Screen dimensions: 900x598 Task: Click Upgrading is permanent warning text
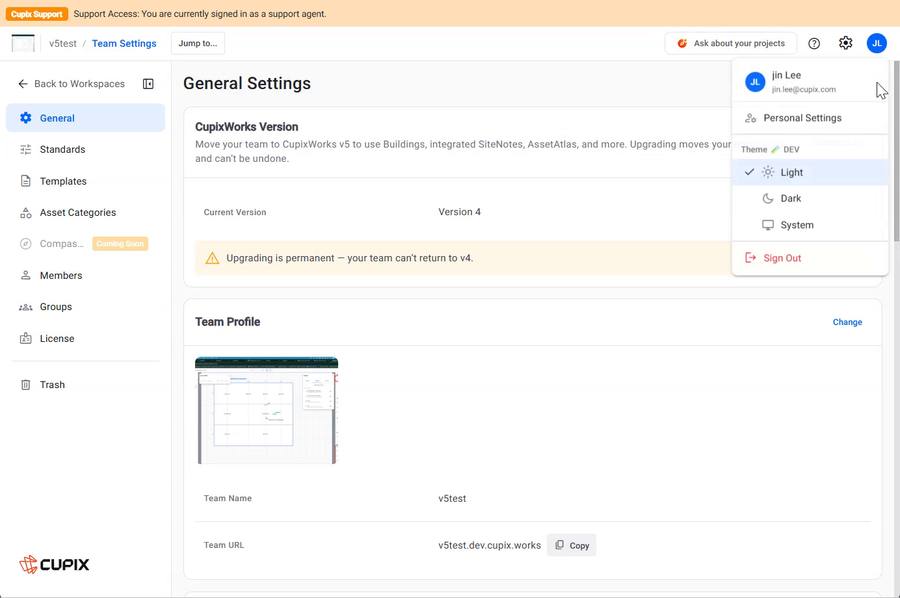[x=350, y=258]
